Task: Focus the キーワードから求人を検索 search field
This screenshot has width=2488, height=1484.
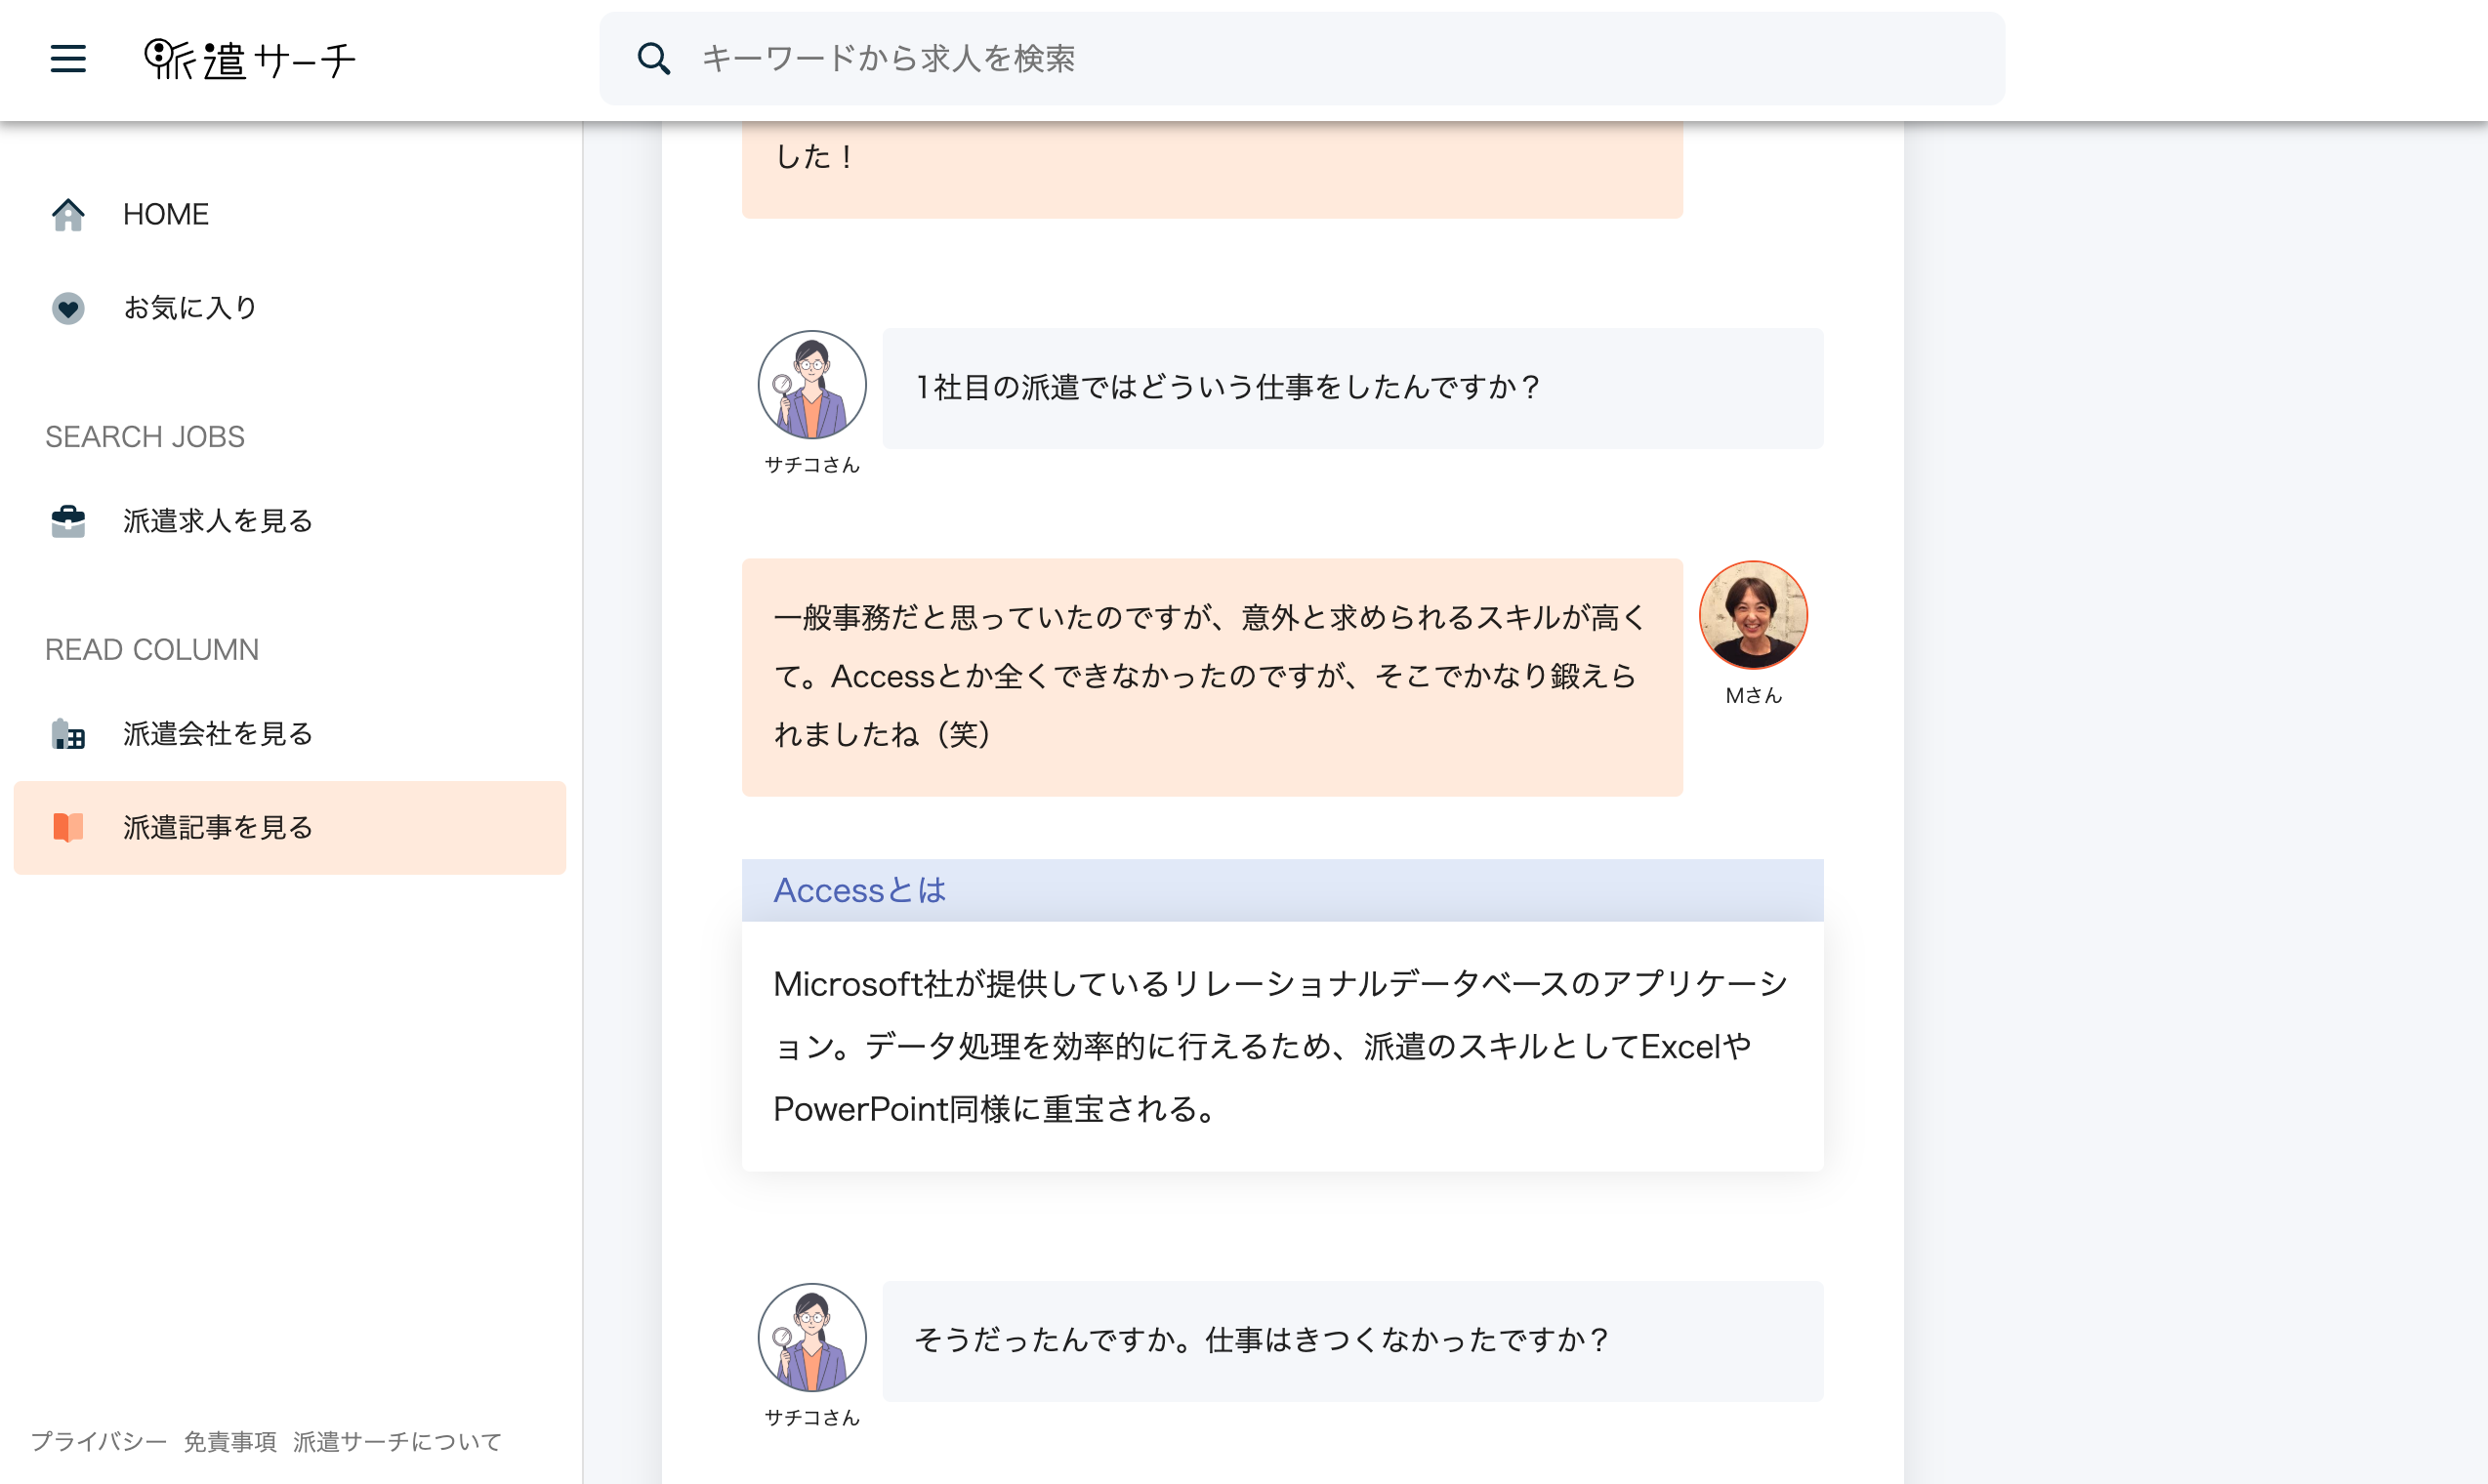Action: (1300, 59)
